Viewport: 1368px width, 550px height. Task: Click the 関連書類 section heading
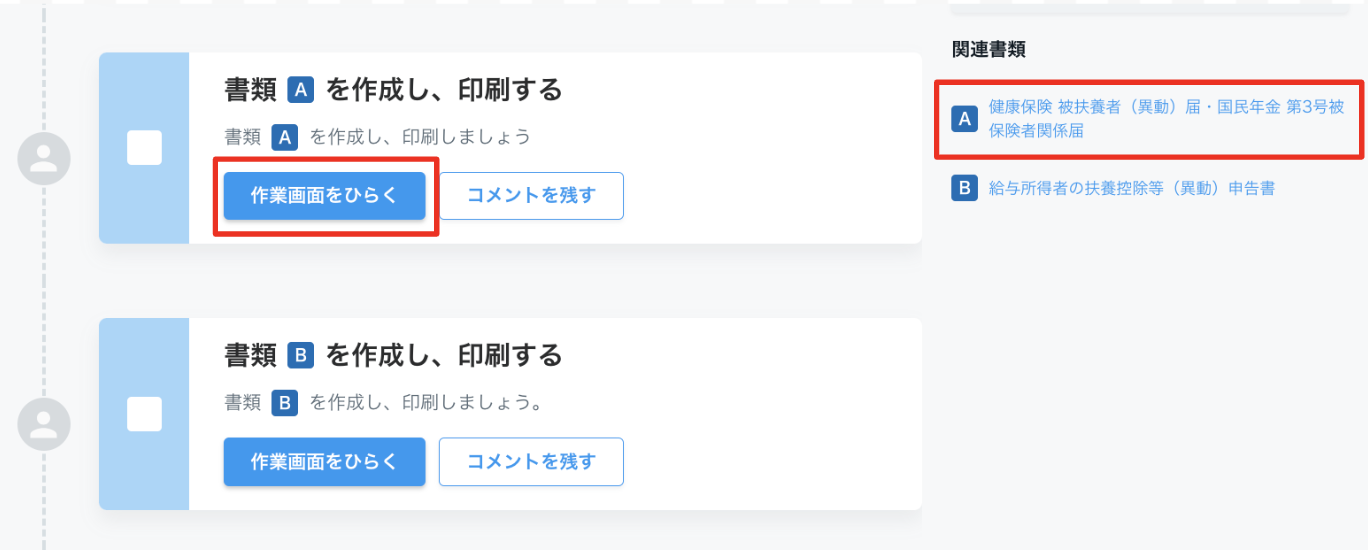pyautogui.click(x=989, y=49)
